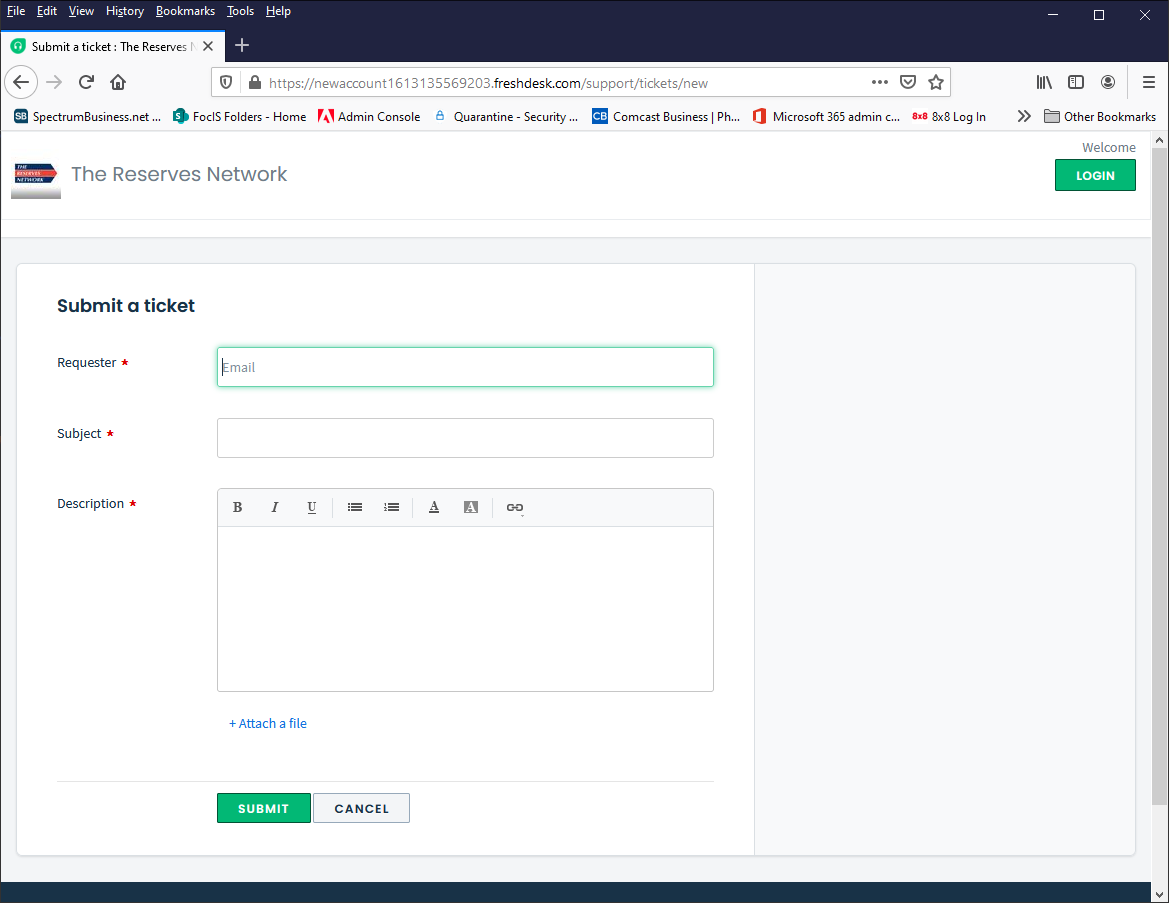The height and width of the screenshot is (903, 1169).
Task: Open the Firefox account menu
Action: point(1108,82)
